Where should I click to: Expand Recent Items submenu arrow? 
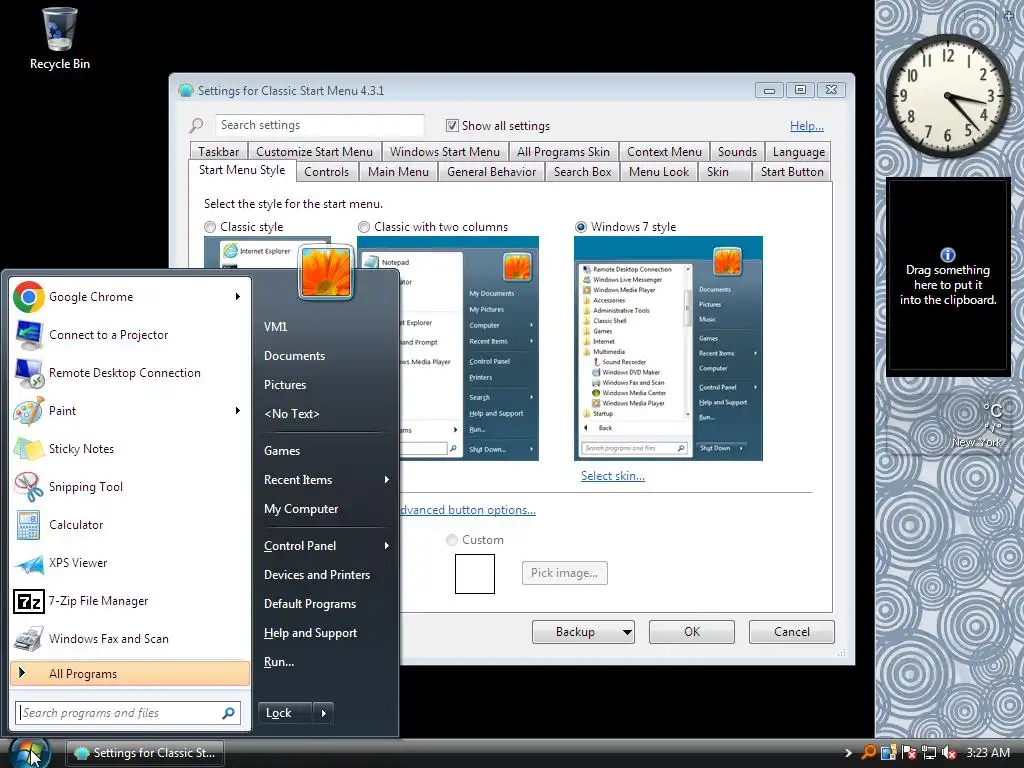click(x=387, y=479)
